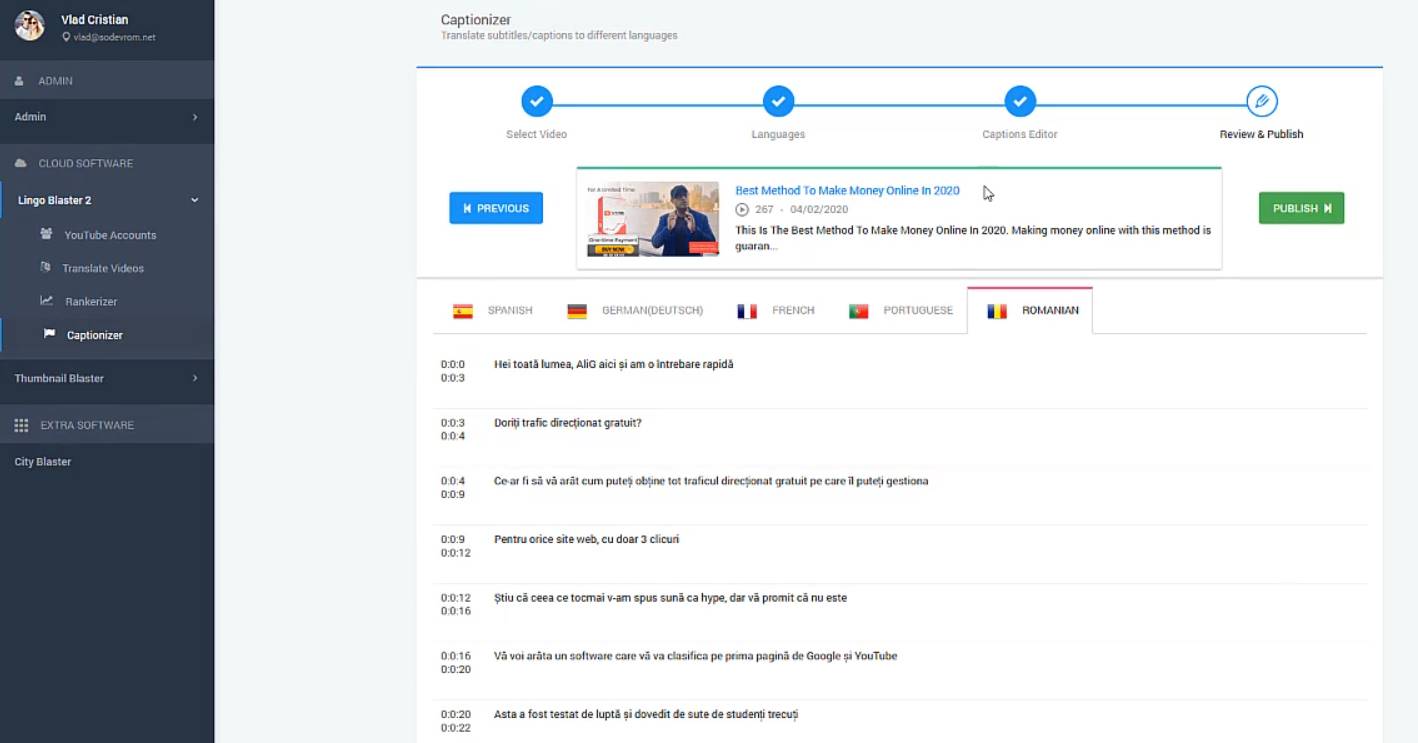1418x743 pixels.
Task: Open the Best Method To Make Money video link
Action: [847, 190]
